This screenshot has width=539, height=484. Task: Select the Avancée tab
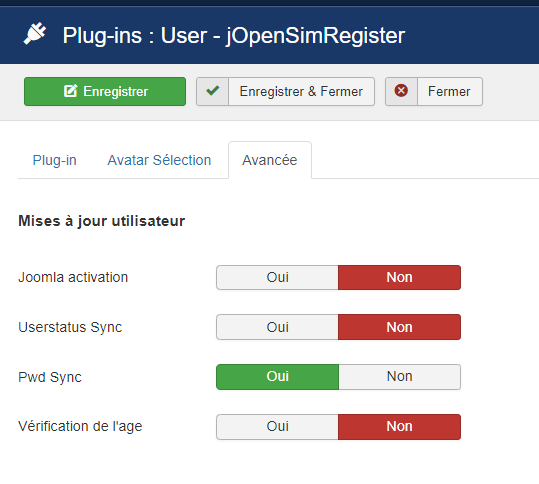(270, 160)
